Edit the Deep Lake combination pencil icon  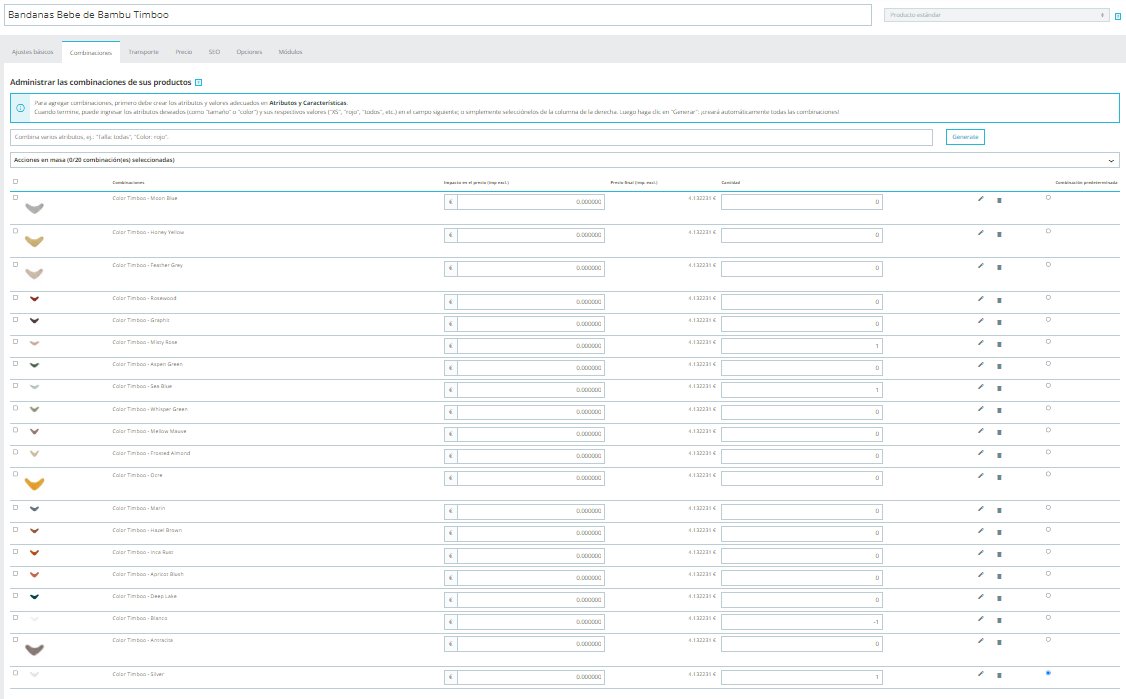coord(980,597)
